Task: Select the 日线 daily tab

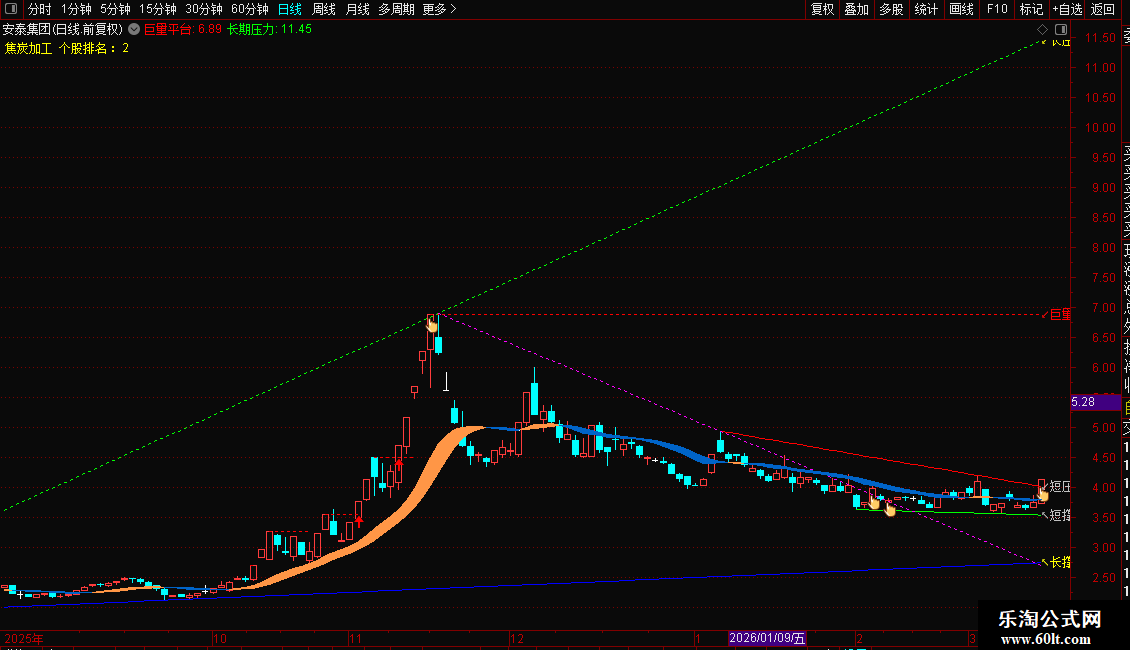Action: click(290, 9)
